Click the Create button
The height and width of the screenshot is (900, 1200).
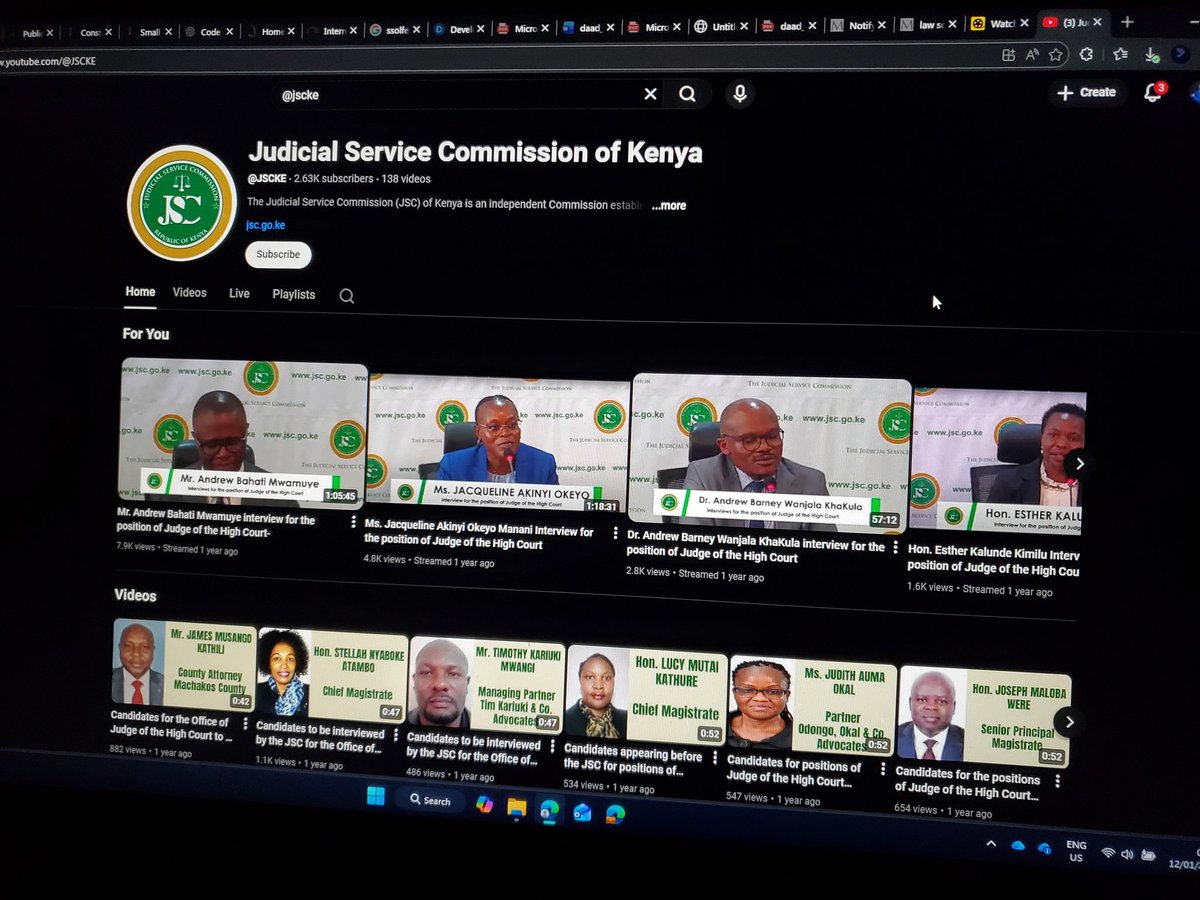[1086, 92]
